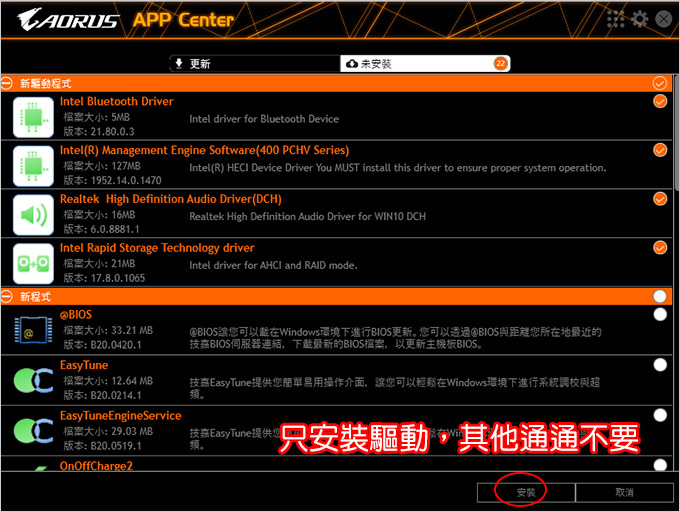Click 'Realtek High Definition Audio Driver for WIN10 DCH'

[307, 216]
